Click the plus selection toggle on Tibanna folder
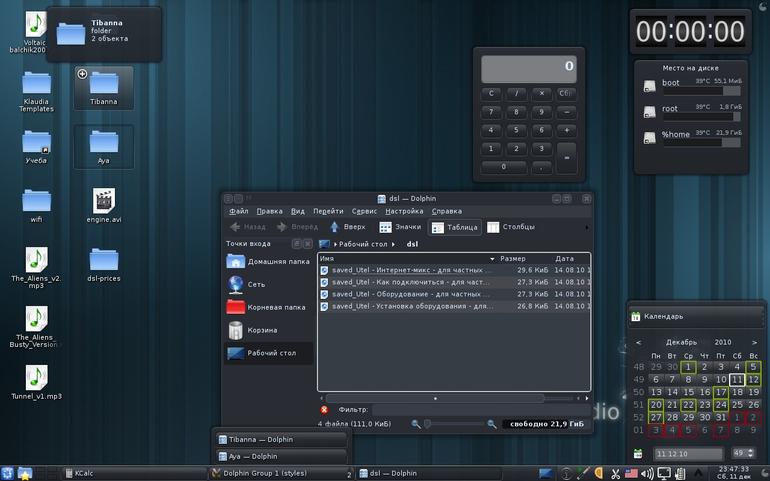The height and width of the screenshot is (481, 770). pos(82,74)
